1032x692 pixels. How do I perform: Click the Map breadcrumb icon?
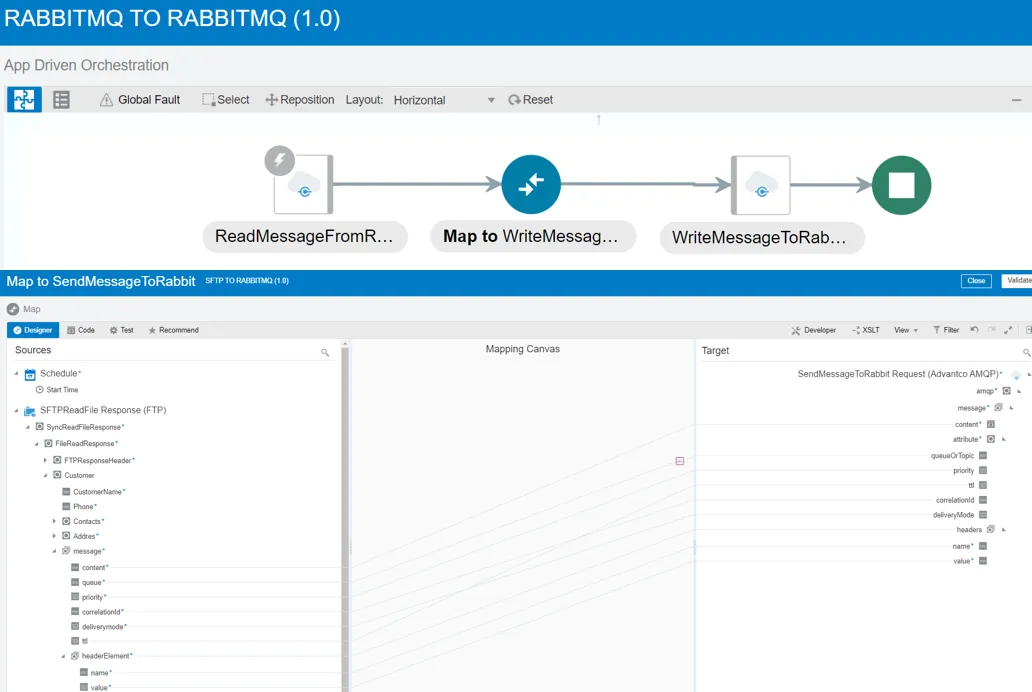point(13,309)
